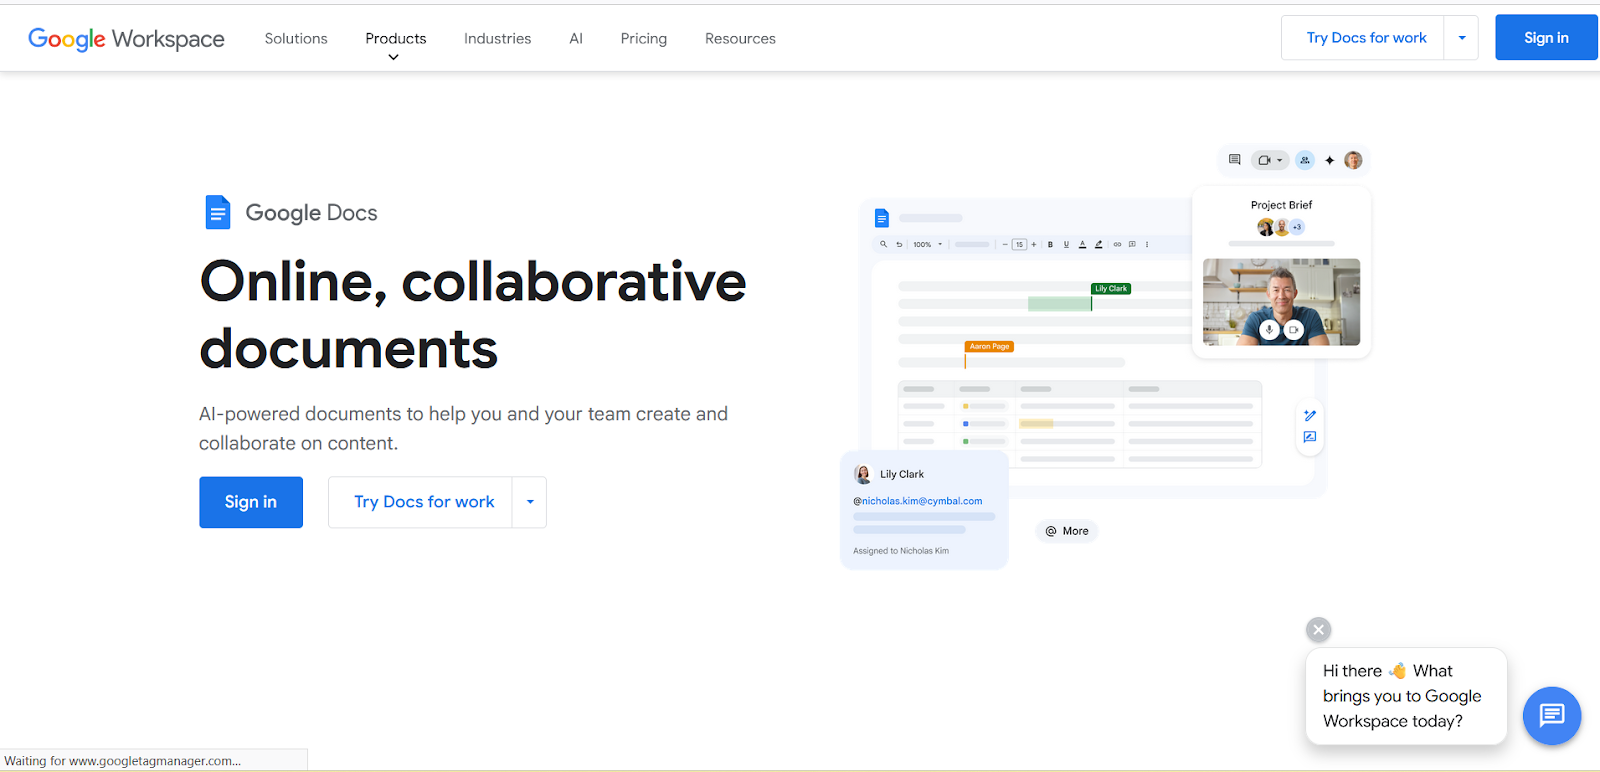1600x772 pixels.
Task: Click Try Docs for work in the header
Action: (1366, 38)
